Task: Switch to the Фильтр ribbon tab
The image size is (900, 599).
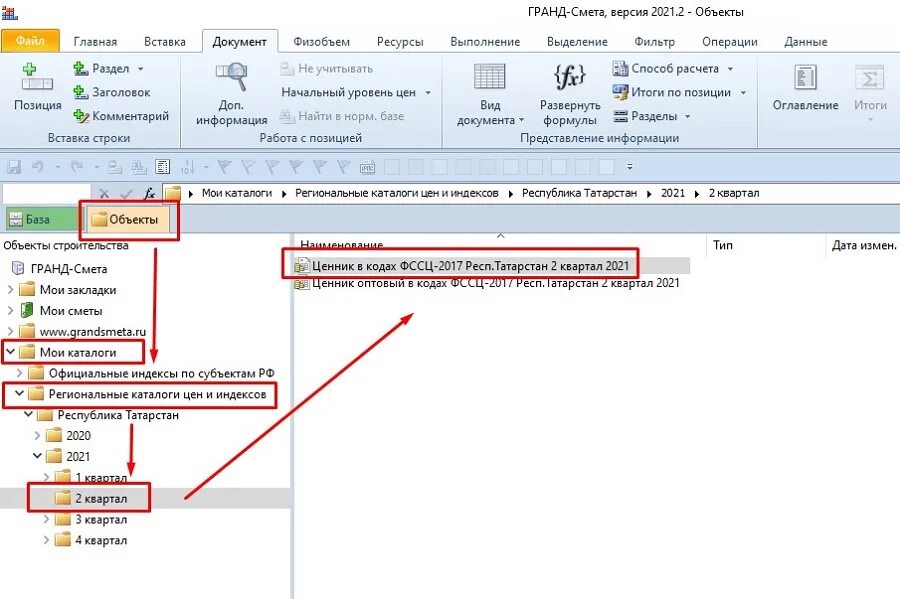Action: (x=654, y=42)
